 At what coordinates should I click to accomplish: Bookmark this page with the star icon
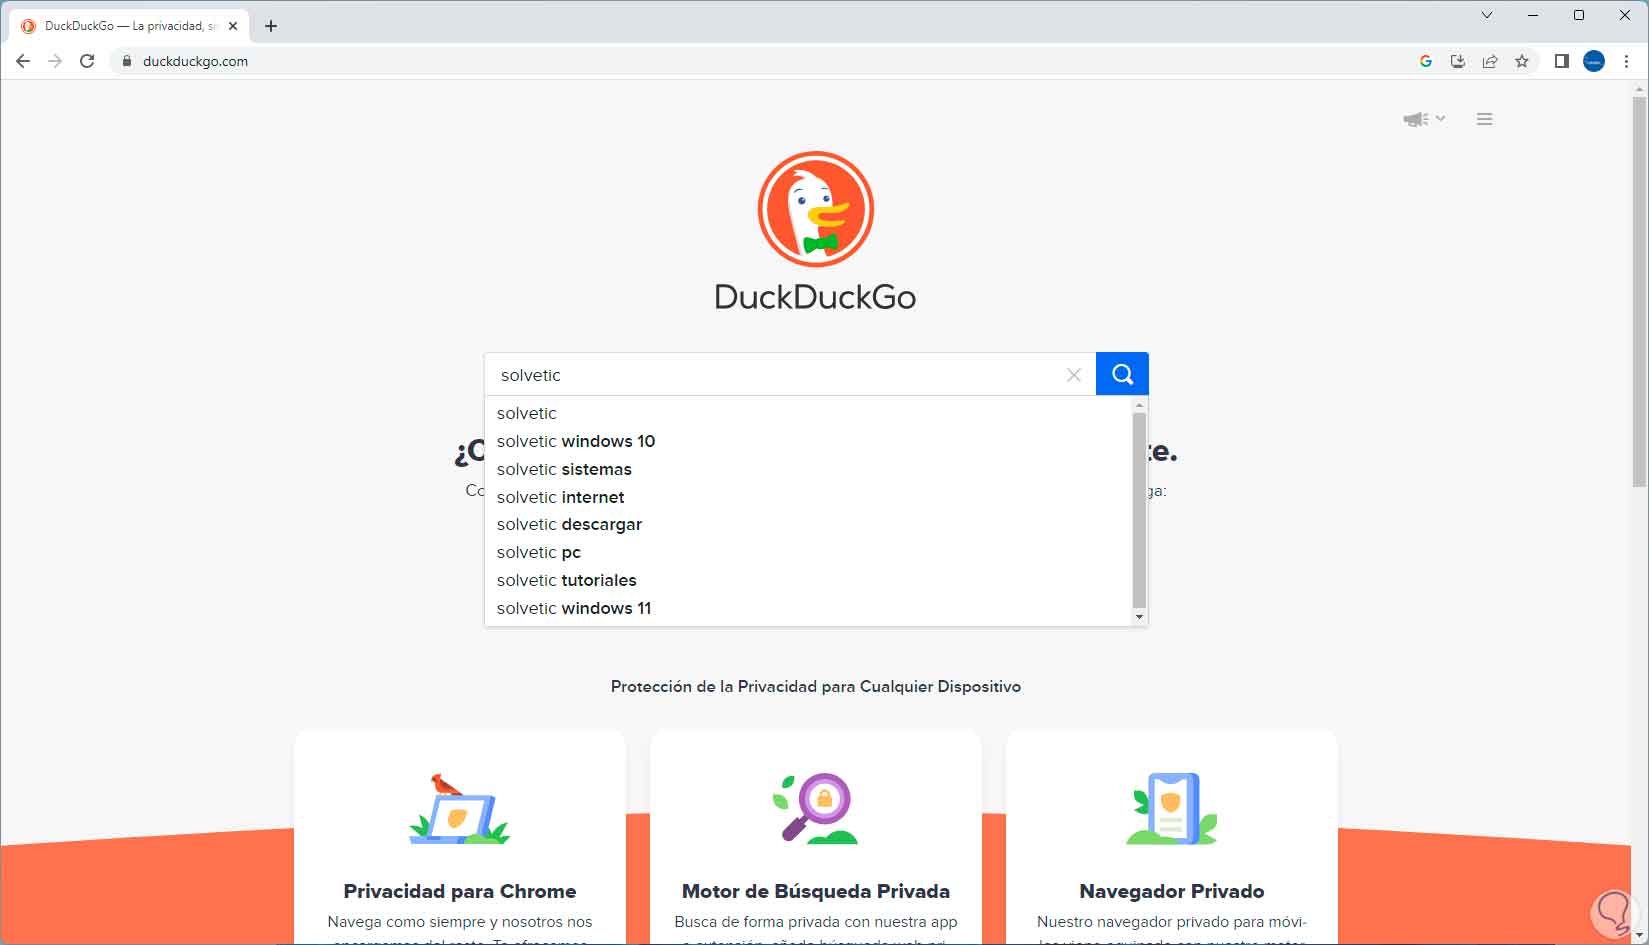(x=1522, y=61)
